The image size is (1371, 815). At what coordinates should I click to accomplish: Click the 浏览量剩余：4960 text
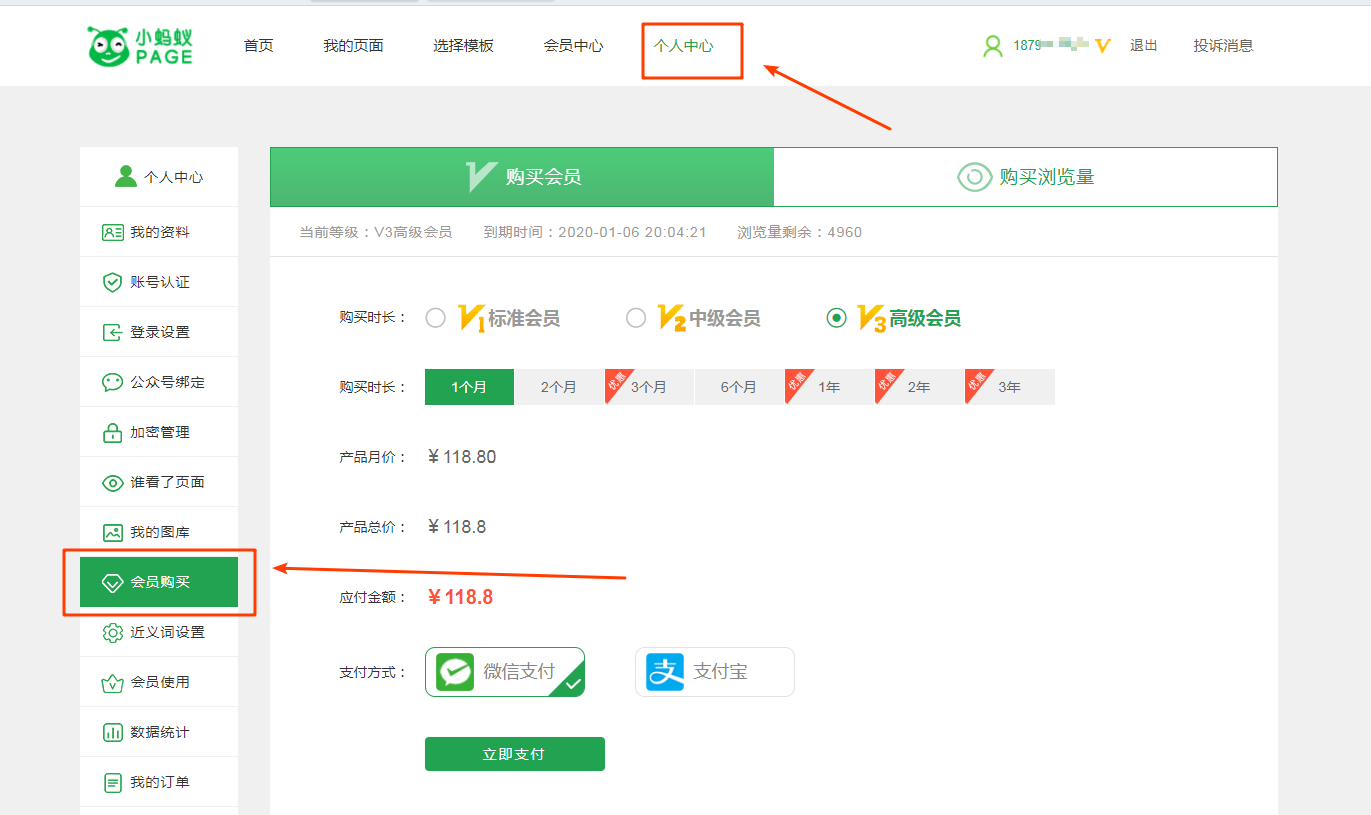799,232
